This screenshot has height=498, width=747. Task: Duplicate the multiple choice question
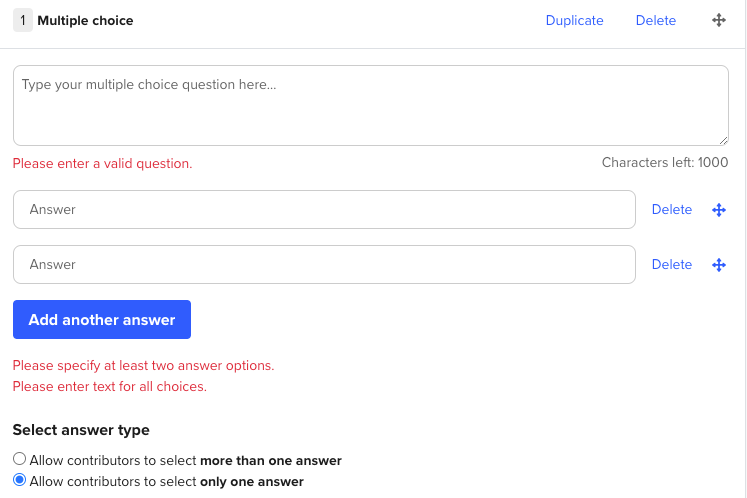(575, 20)
